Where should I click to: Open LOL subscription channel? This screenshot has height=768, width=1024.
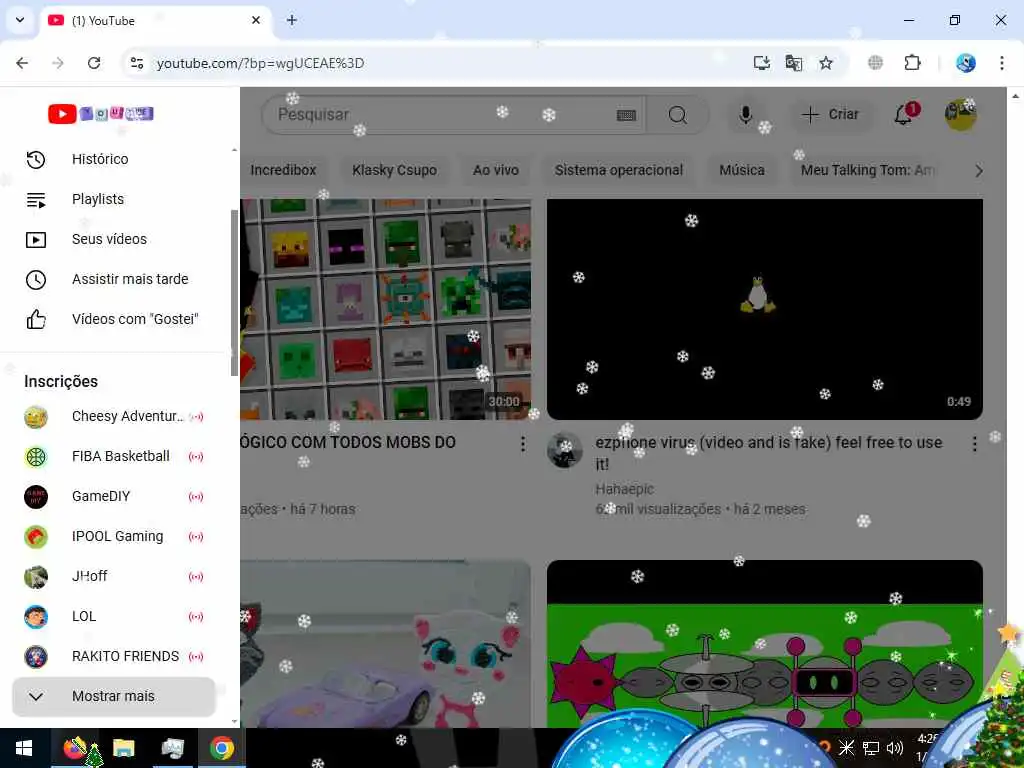click(114, 616)
